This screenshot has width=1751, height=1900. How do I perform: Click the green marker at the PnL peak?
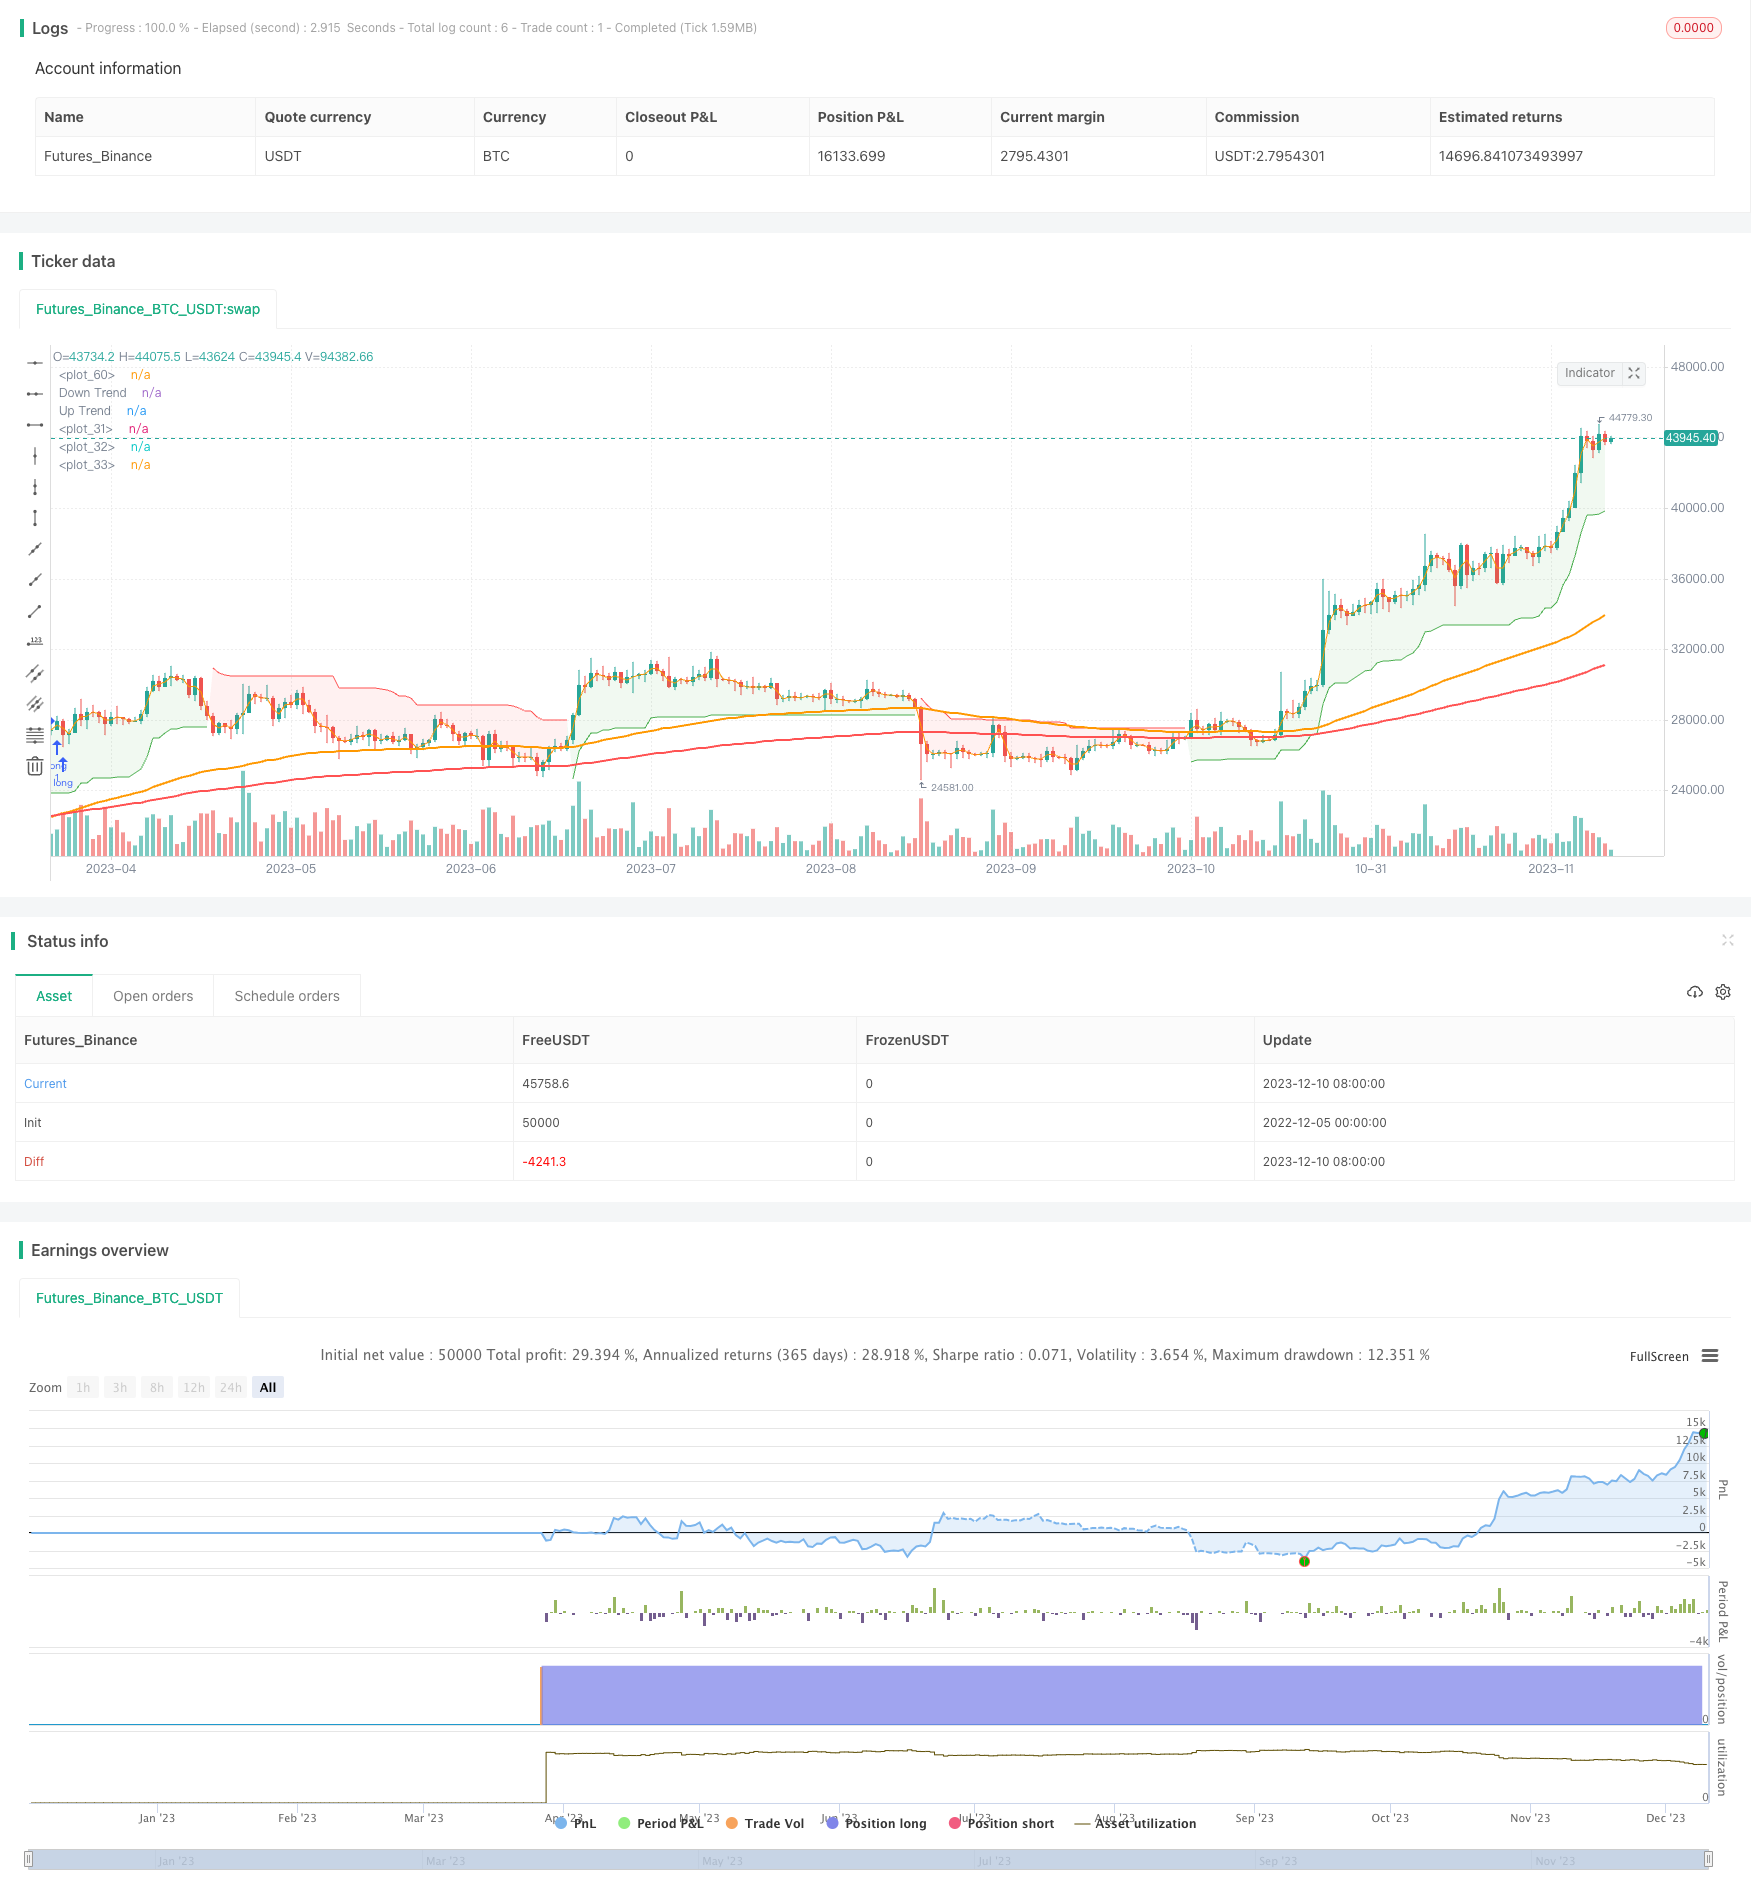pos(1704,1434)
